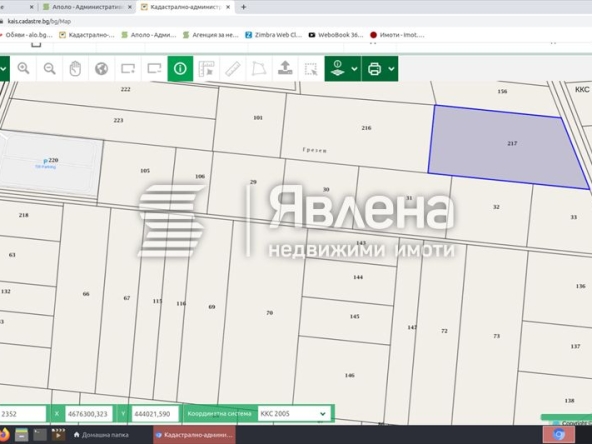Open the Кадастрално bookmark

click(87, 35)
